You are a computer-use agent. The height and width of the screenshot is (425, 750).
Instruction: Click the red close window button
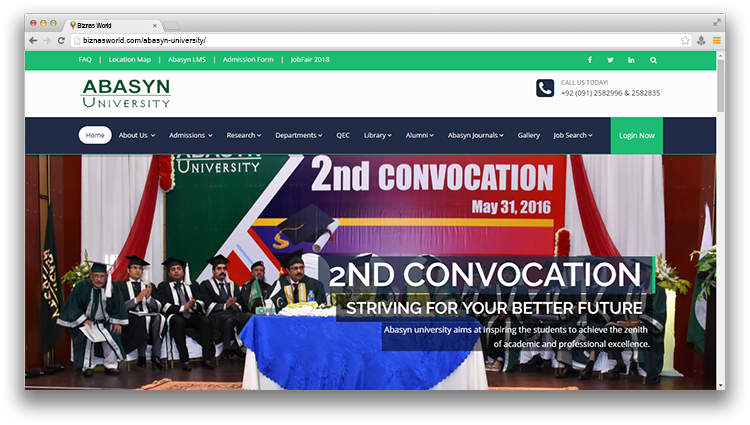(33, 22)
